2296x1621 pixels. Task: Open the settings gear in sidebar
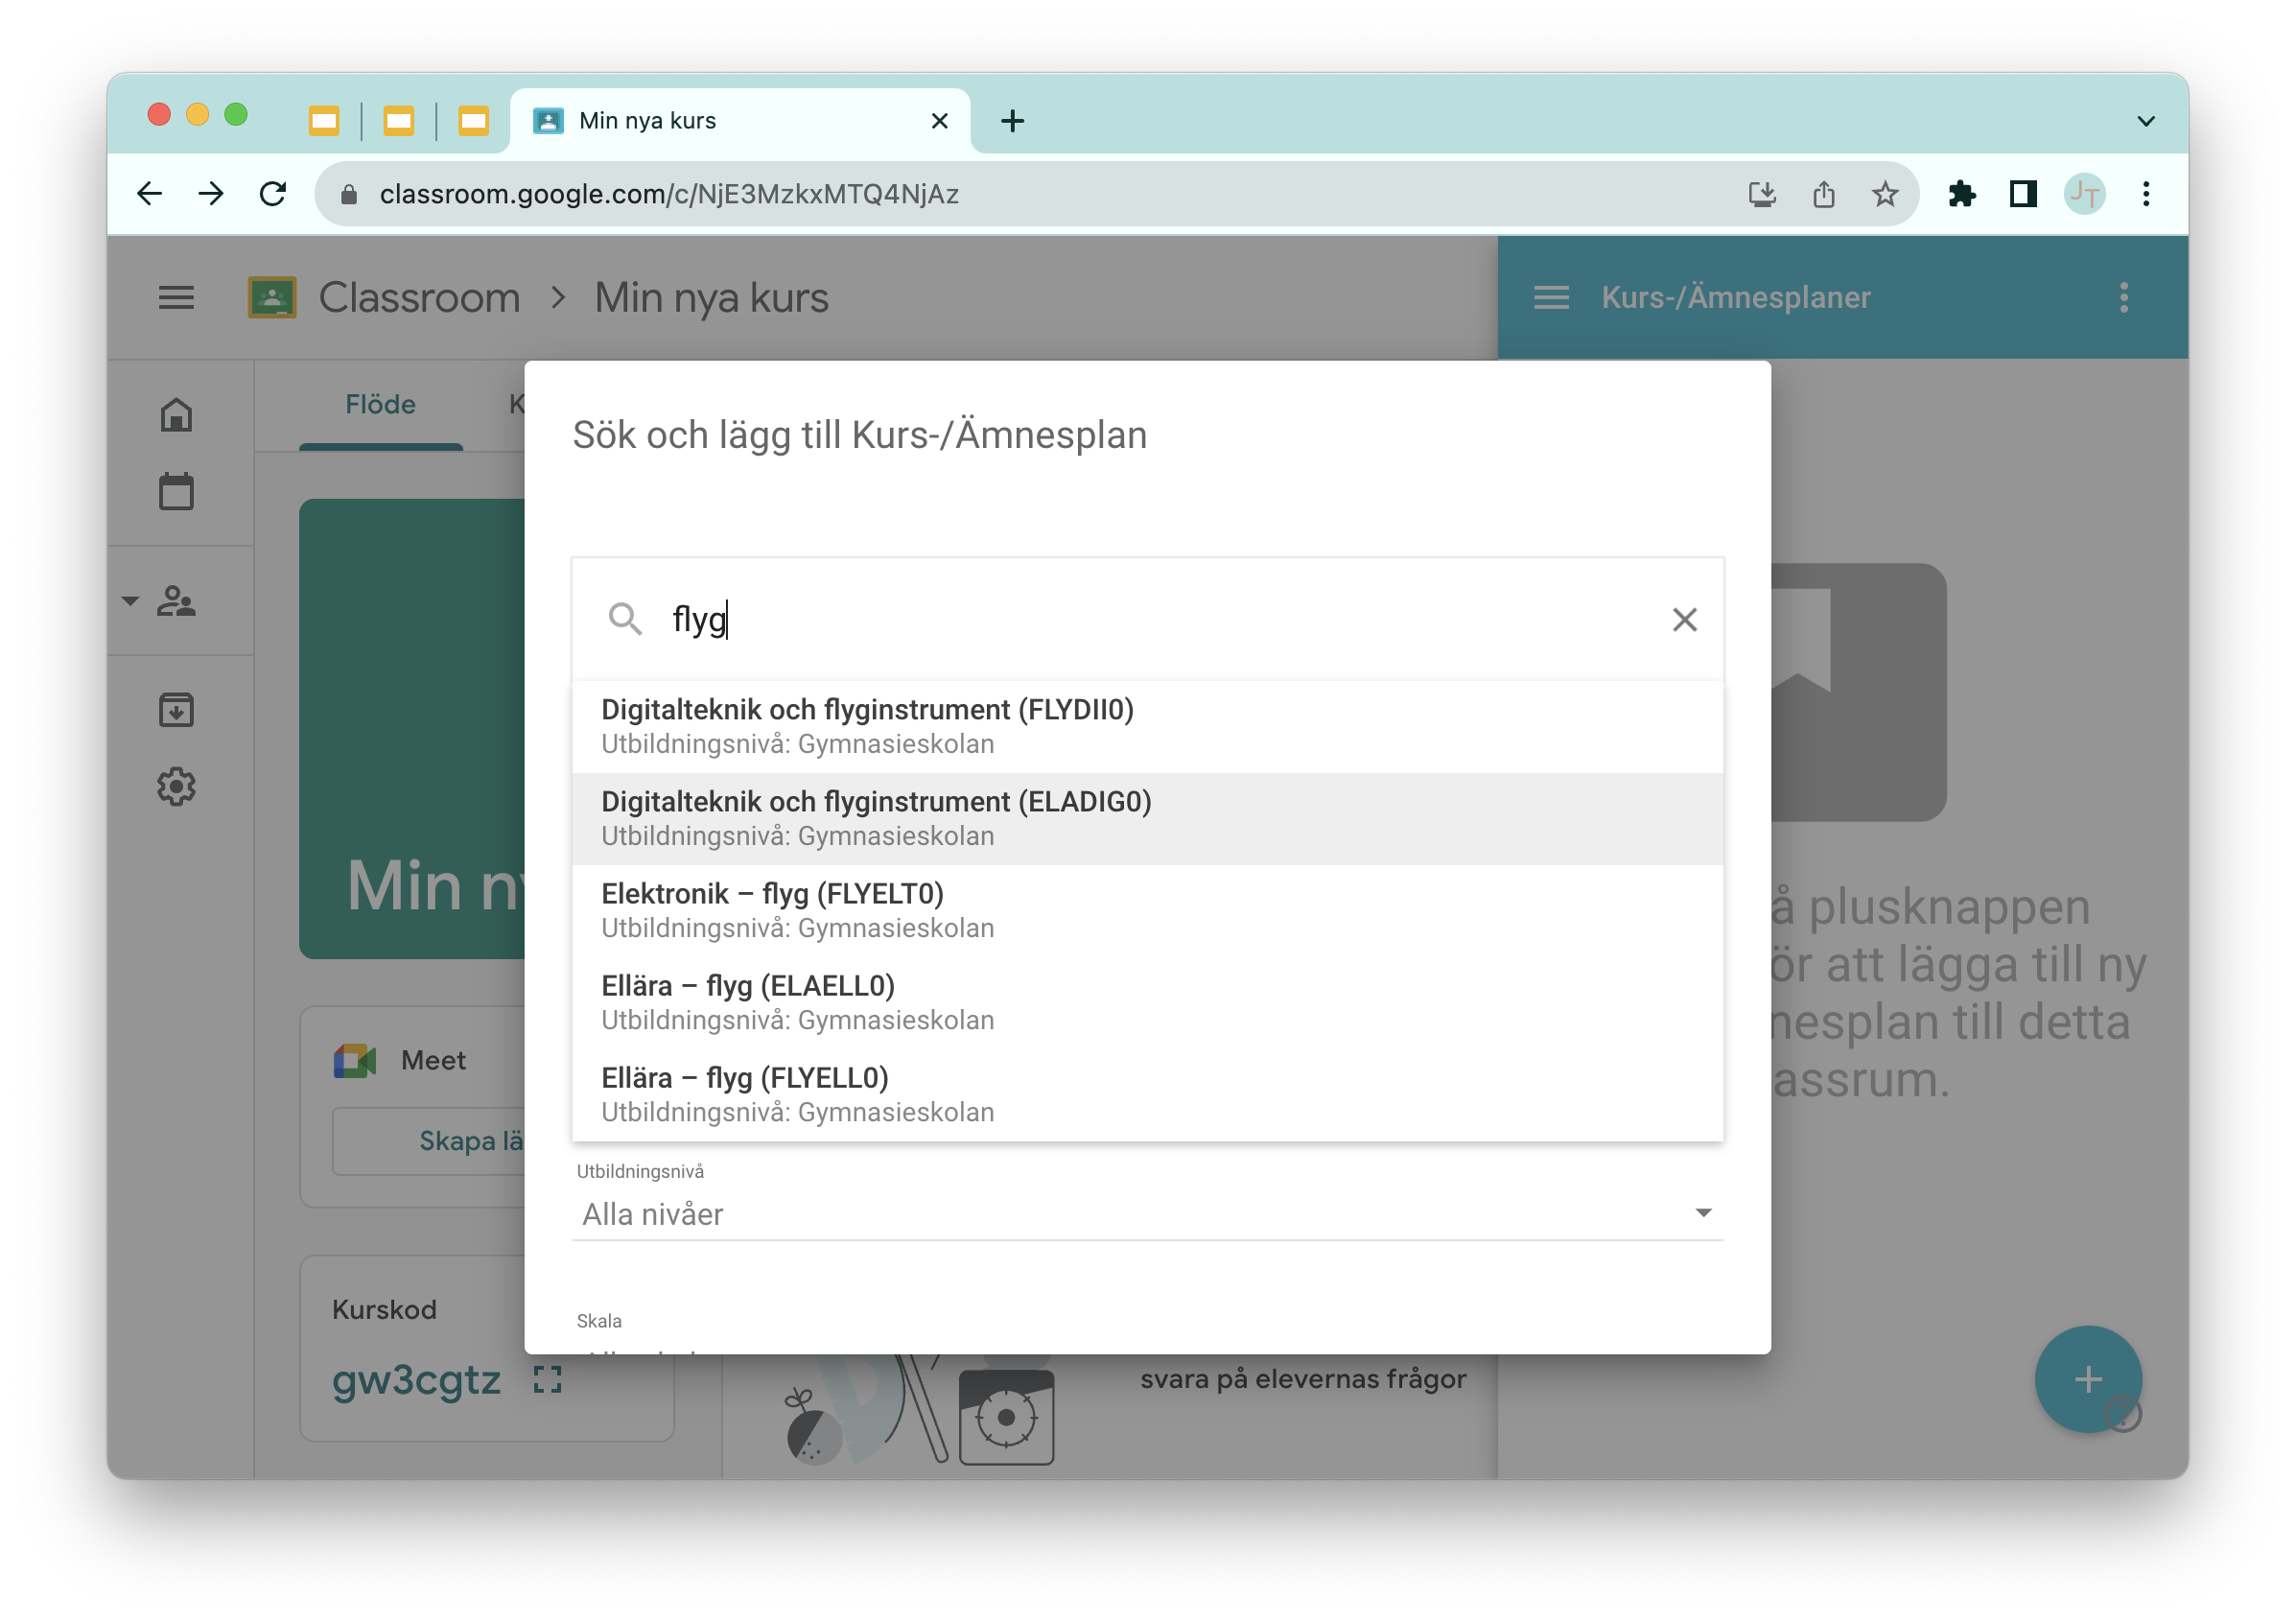(176, 787)
